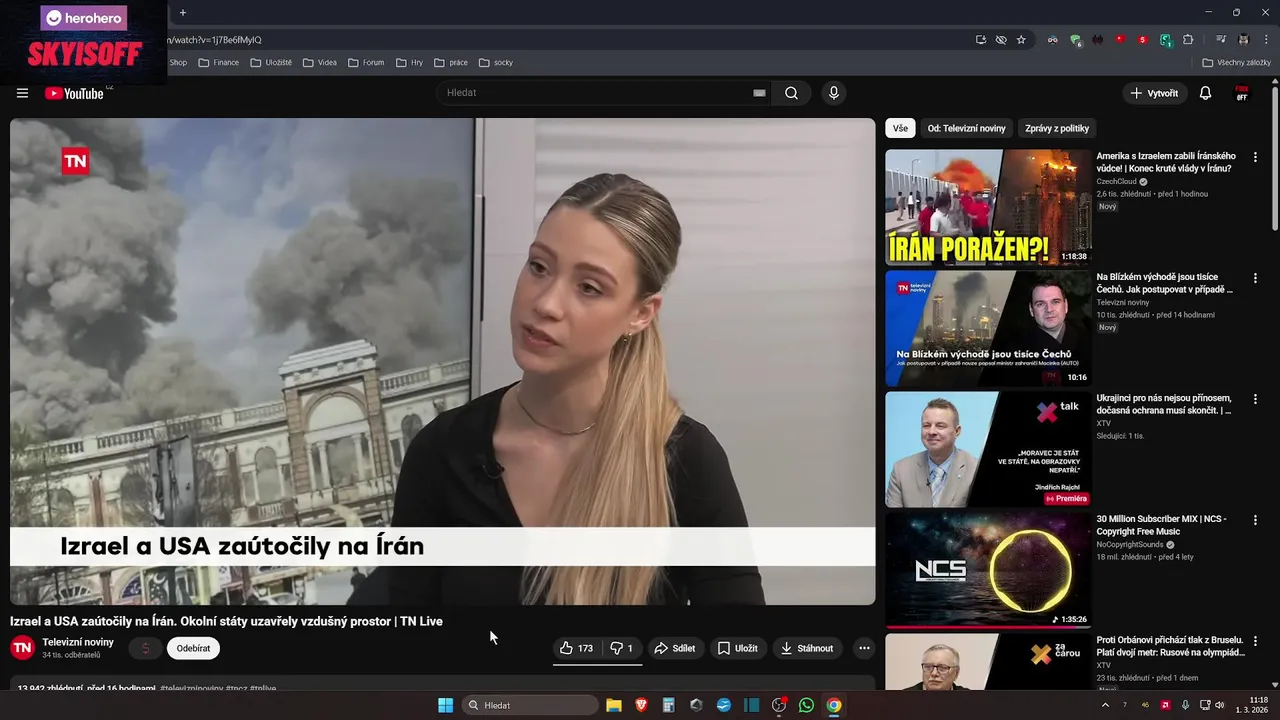Expand hidden system tray icons chevron
Image resolution: width=1280 pixels, height=720 pixels.
[x=1105, y=705]
